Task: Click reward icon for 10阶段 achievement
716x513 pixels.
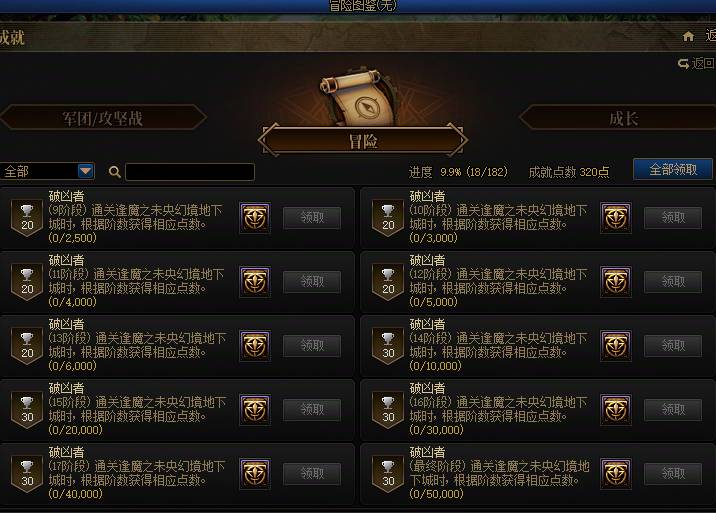Action: 616,218
